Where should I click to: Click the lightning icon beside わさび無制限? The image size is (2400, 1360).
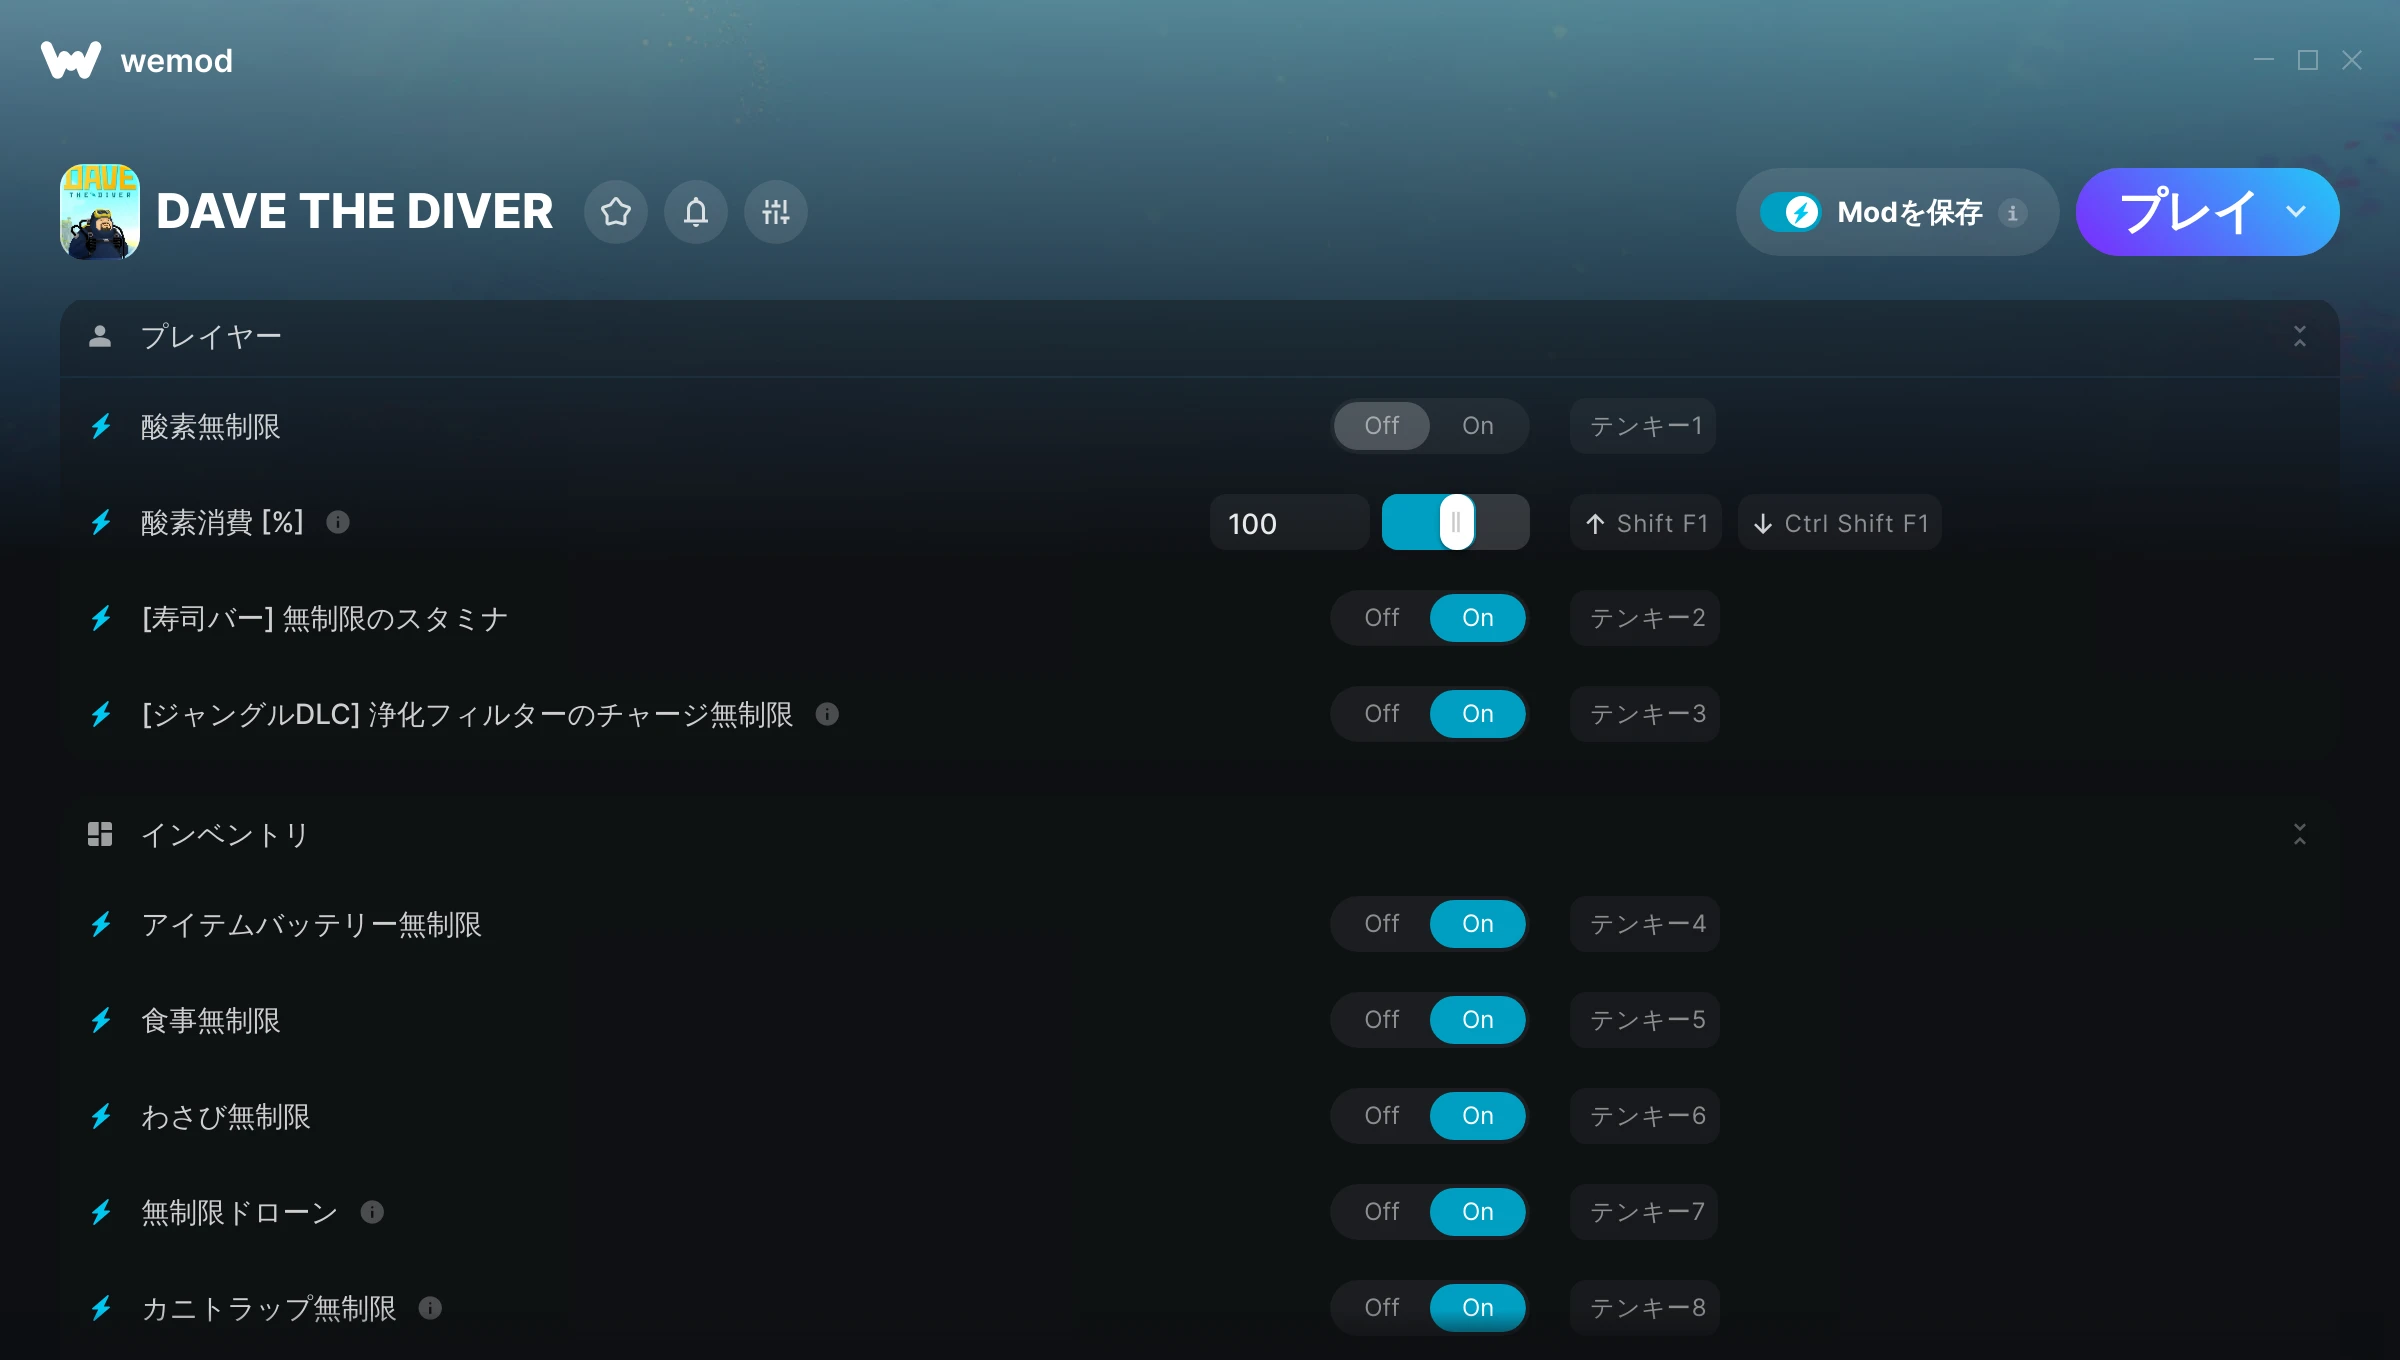tap(101, 1116)
